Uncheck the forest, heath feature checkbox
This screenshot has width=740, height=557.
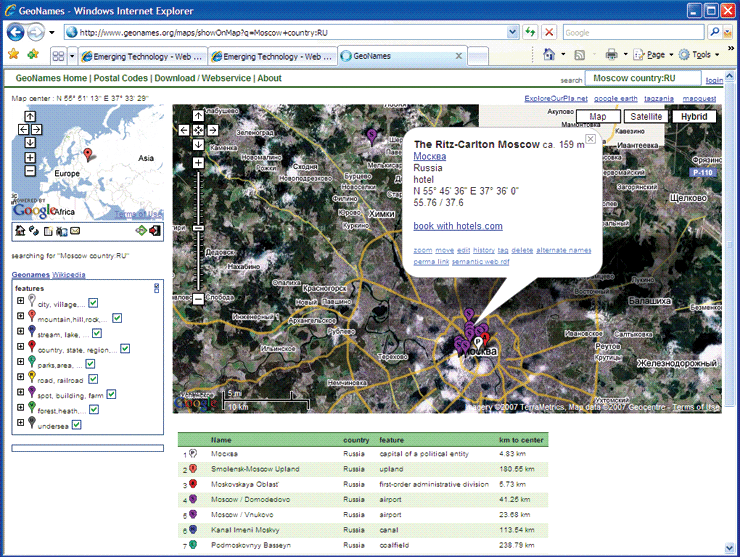[94, 410]
